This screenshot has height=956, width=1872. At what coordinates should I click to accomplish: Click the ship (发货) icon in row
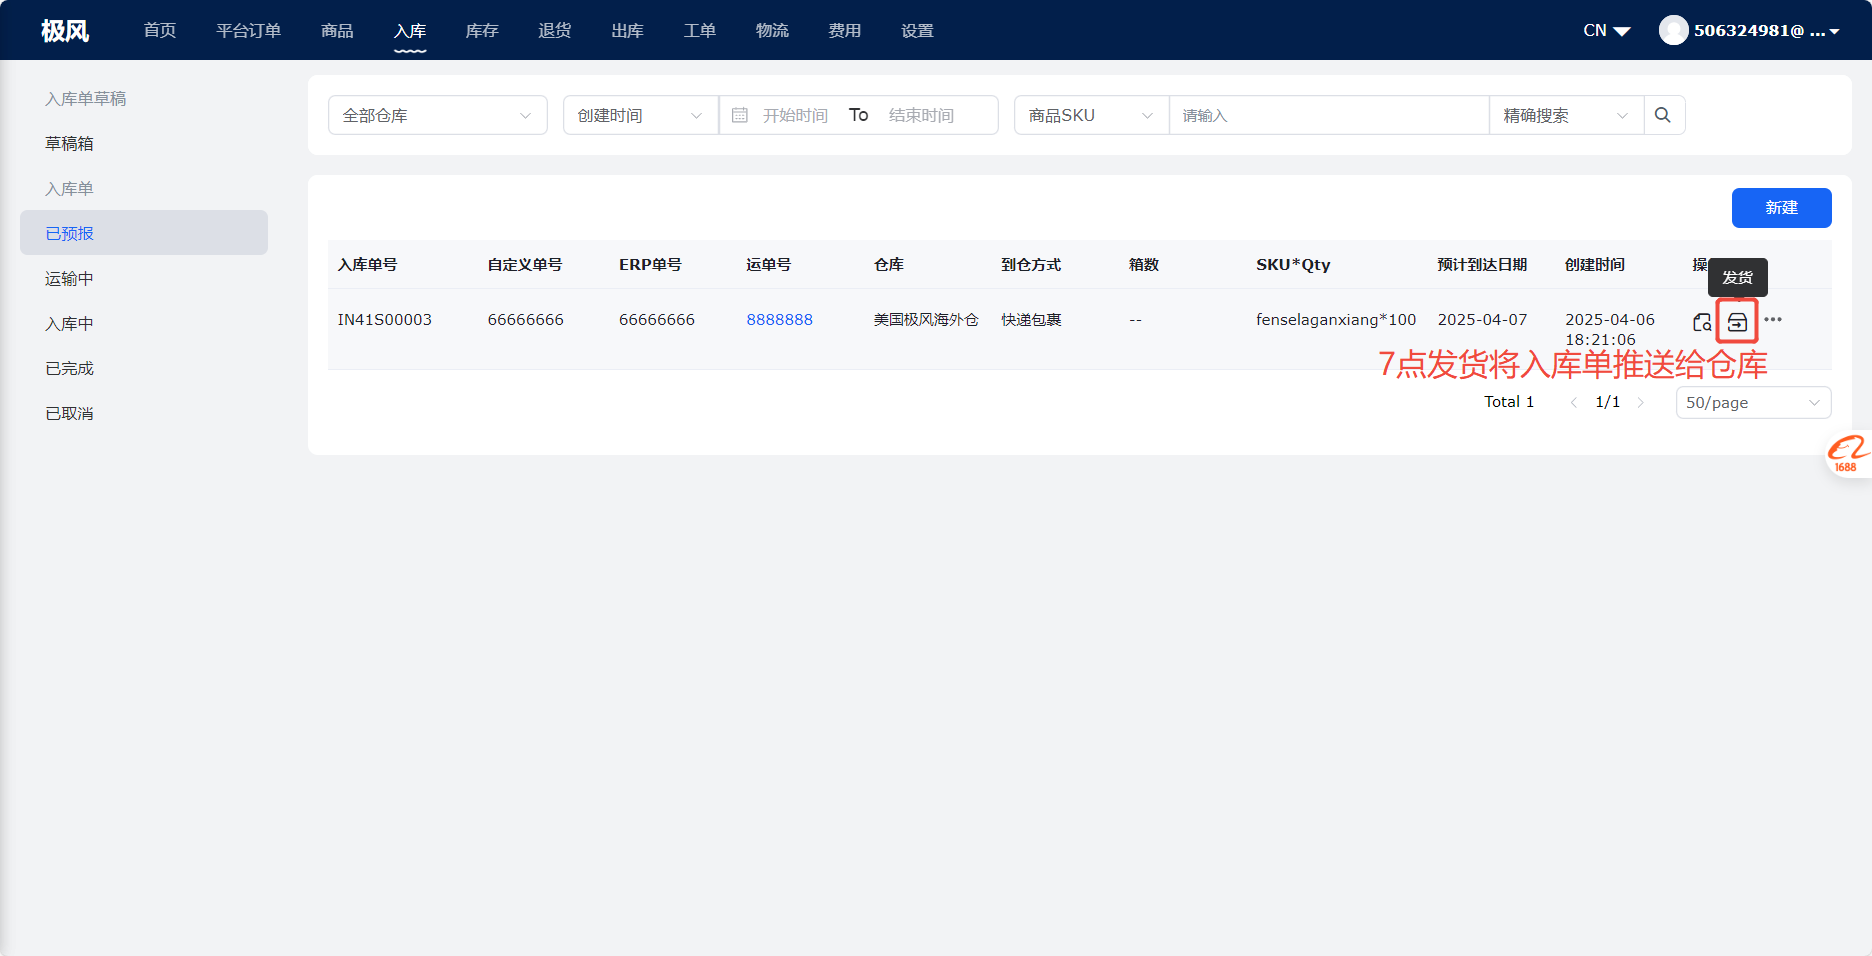1737,322
